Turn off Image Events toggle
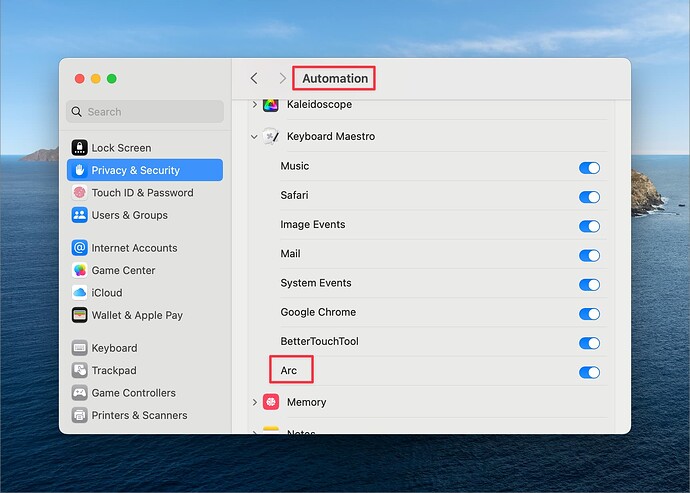The image size is (690, 493). point(589,226)
